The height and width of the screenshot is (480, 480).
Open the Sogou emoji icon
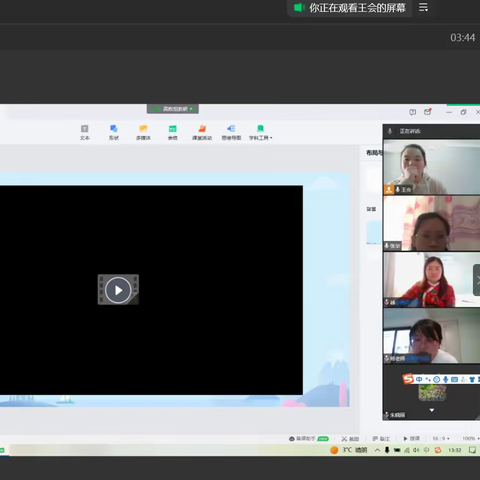(437, 379)
